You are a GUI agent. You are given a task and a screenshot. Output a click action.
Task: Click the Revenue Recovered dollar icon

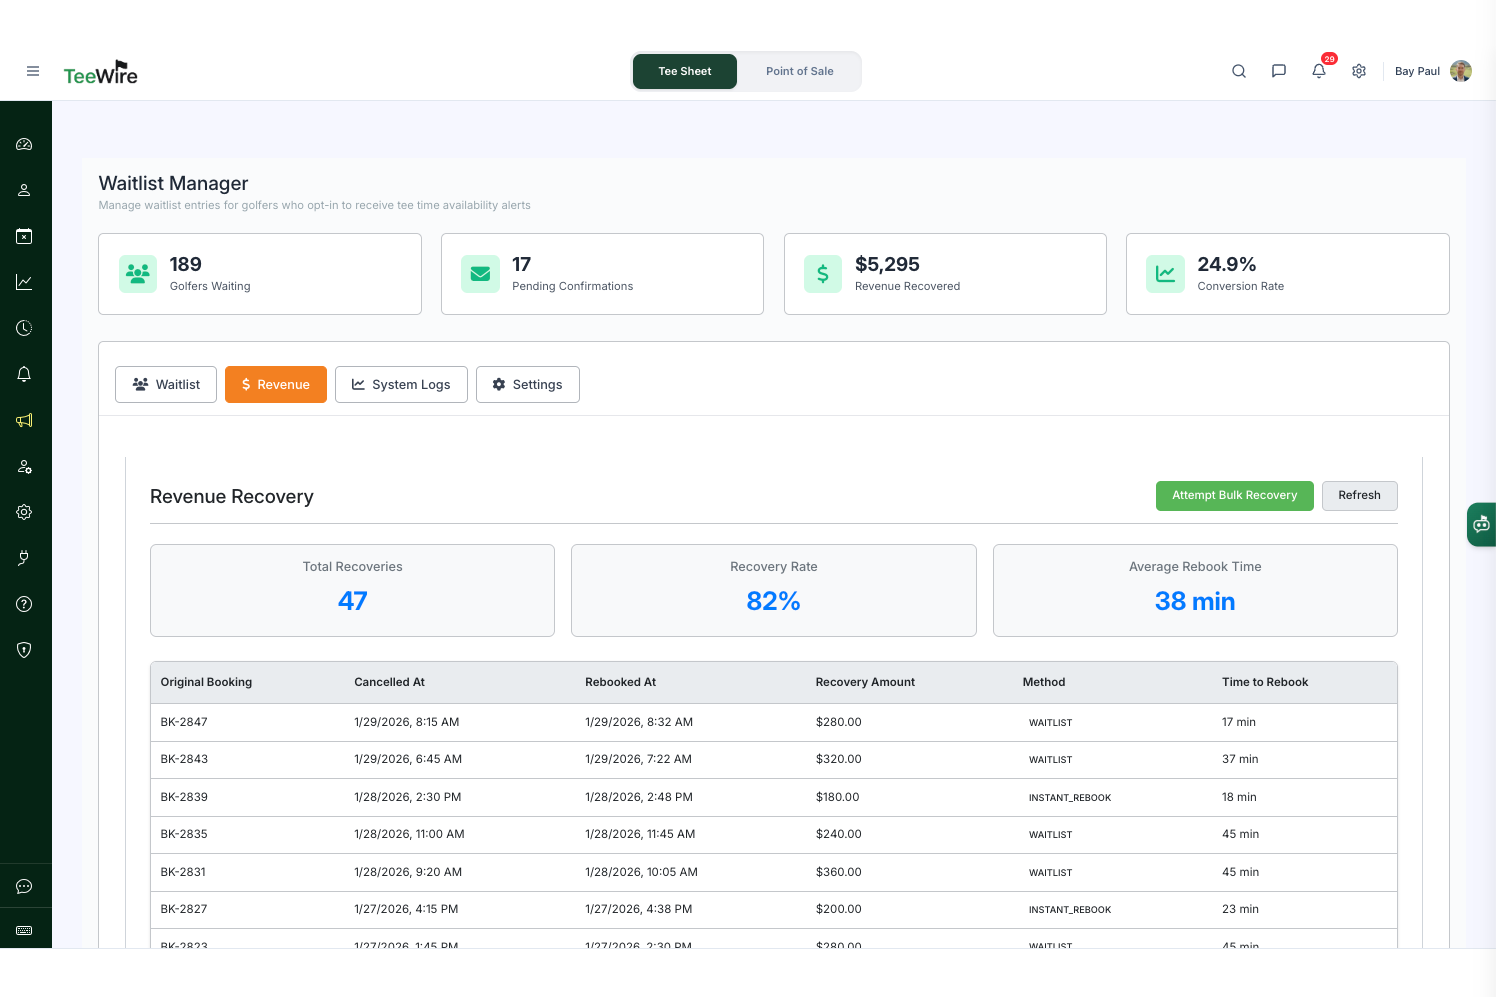pos(823,274)
